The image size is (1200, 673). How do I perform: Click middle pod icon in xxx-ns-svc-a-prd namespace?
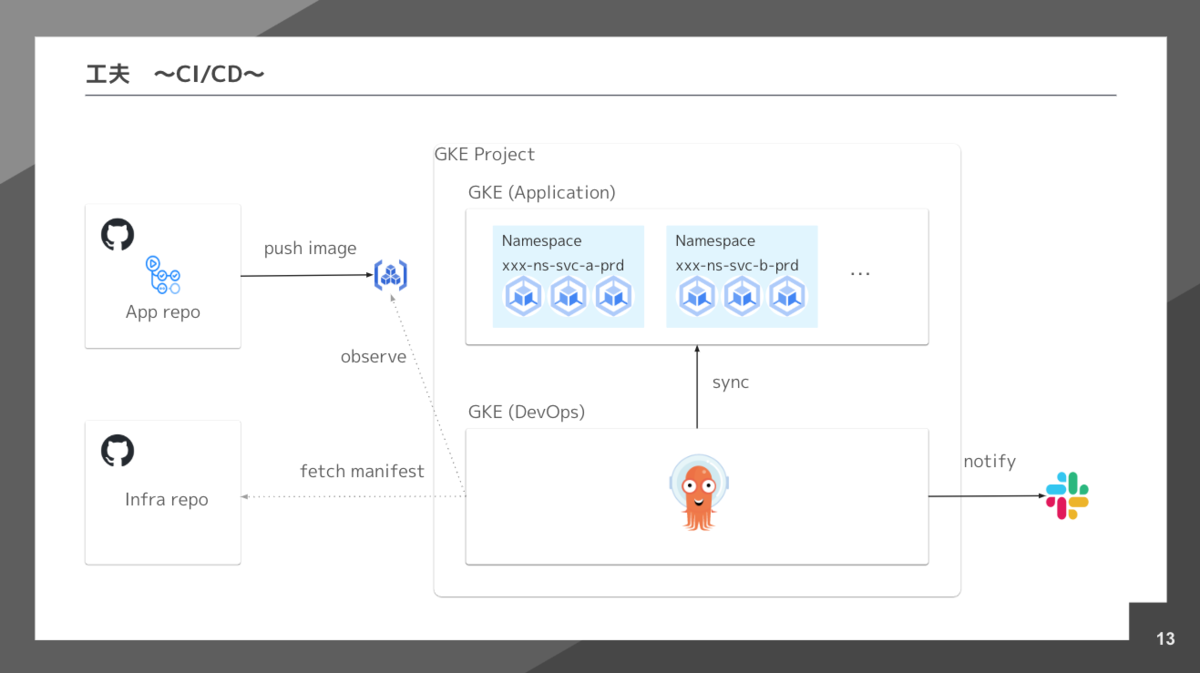(568, 296)
